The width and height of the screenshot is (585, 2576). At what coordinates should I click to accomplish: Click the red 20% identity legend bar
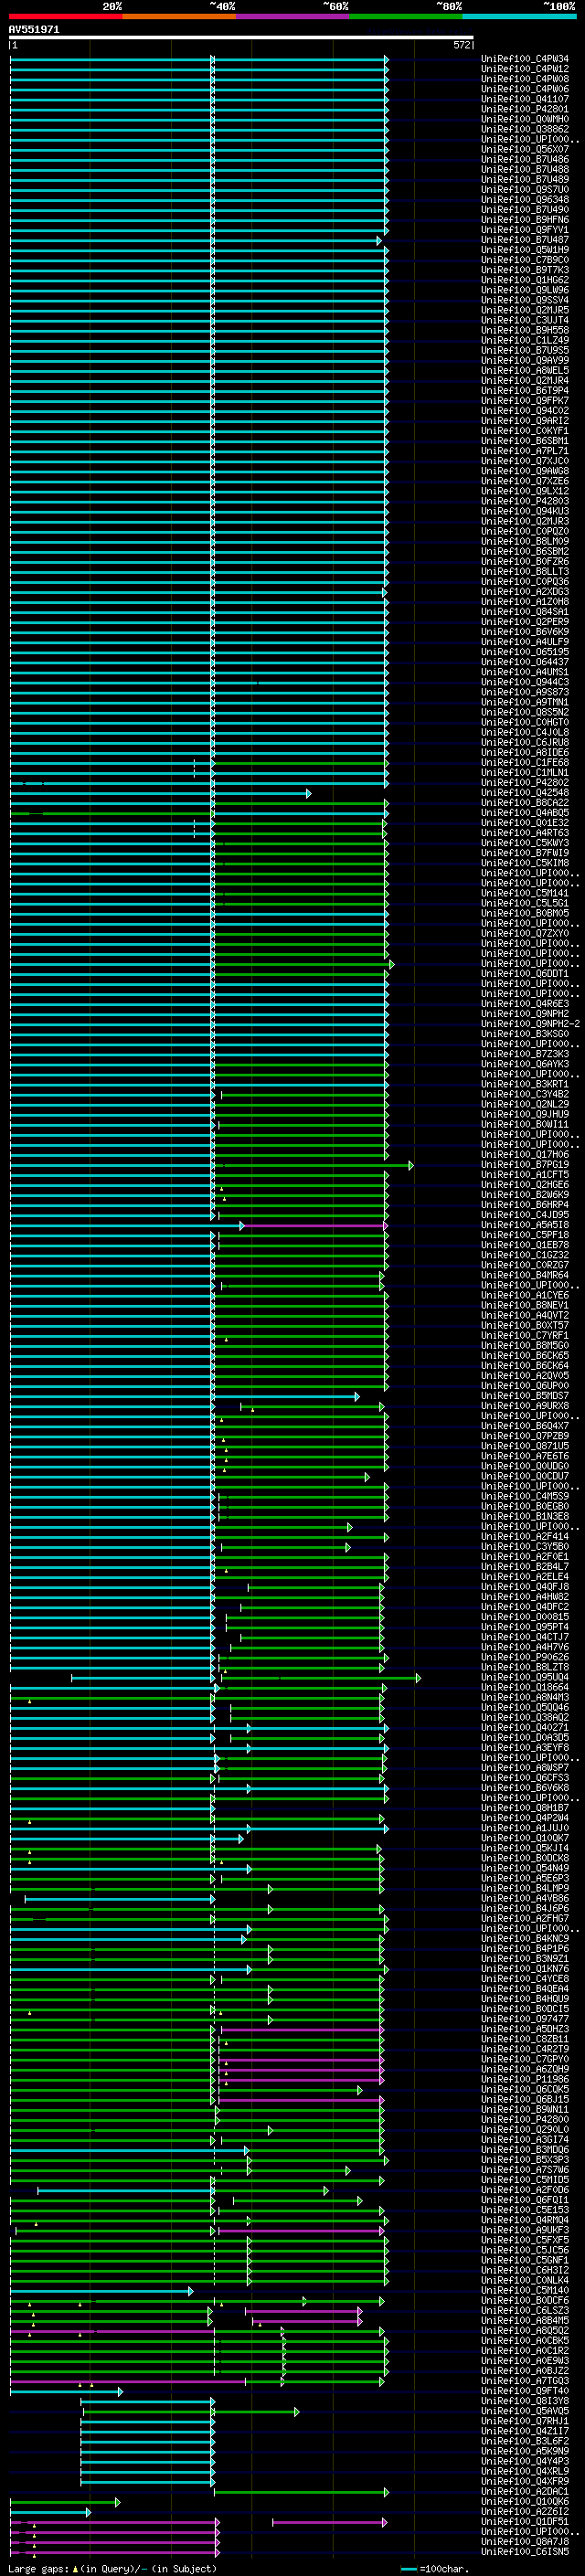click(x=65, y=16)
